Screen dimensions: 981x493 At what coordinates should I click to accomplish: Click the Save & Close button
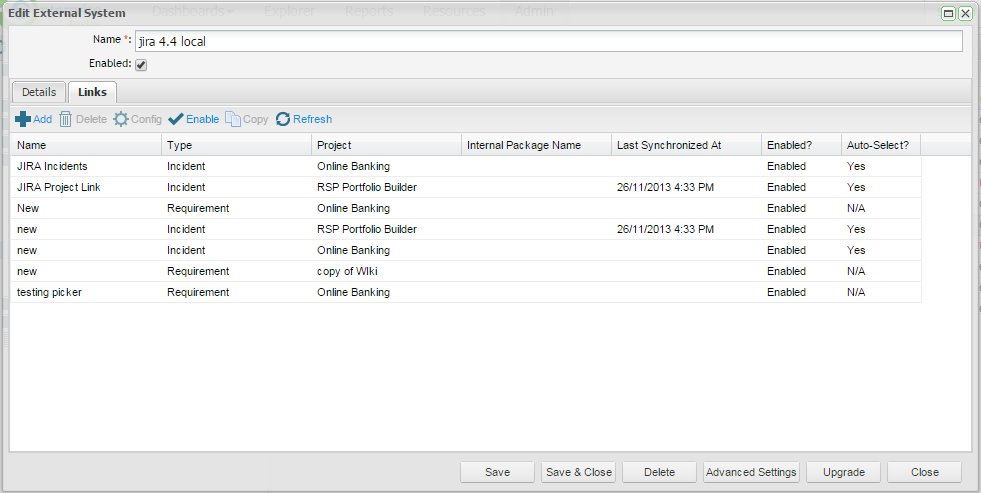pos(578,472)
